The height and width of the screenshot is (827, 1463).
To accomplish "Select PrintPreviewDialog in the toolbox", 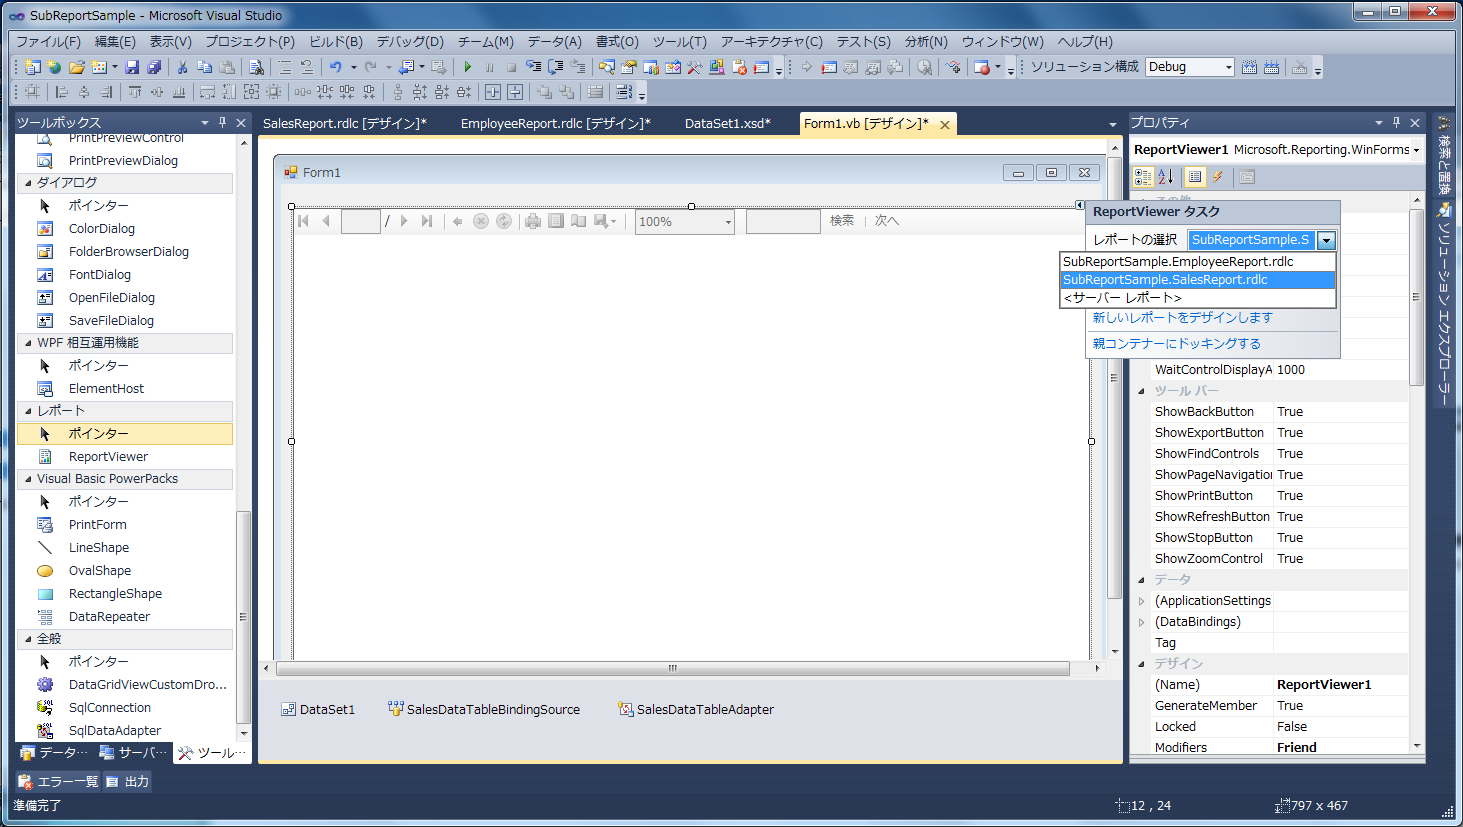I will click(125, 160).
